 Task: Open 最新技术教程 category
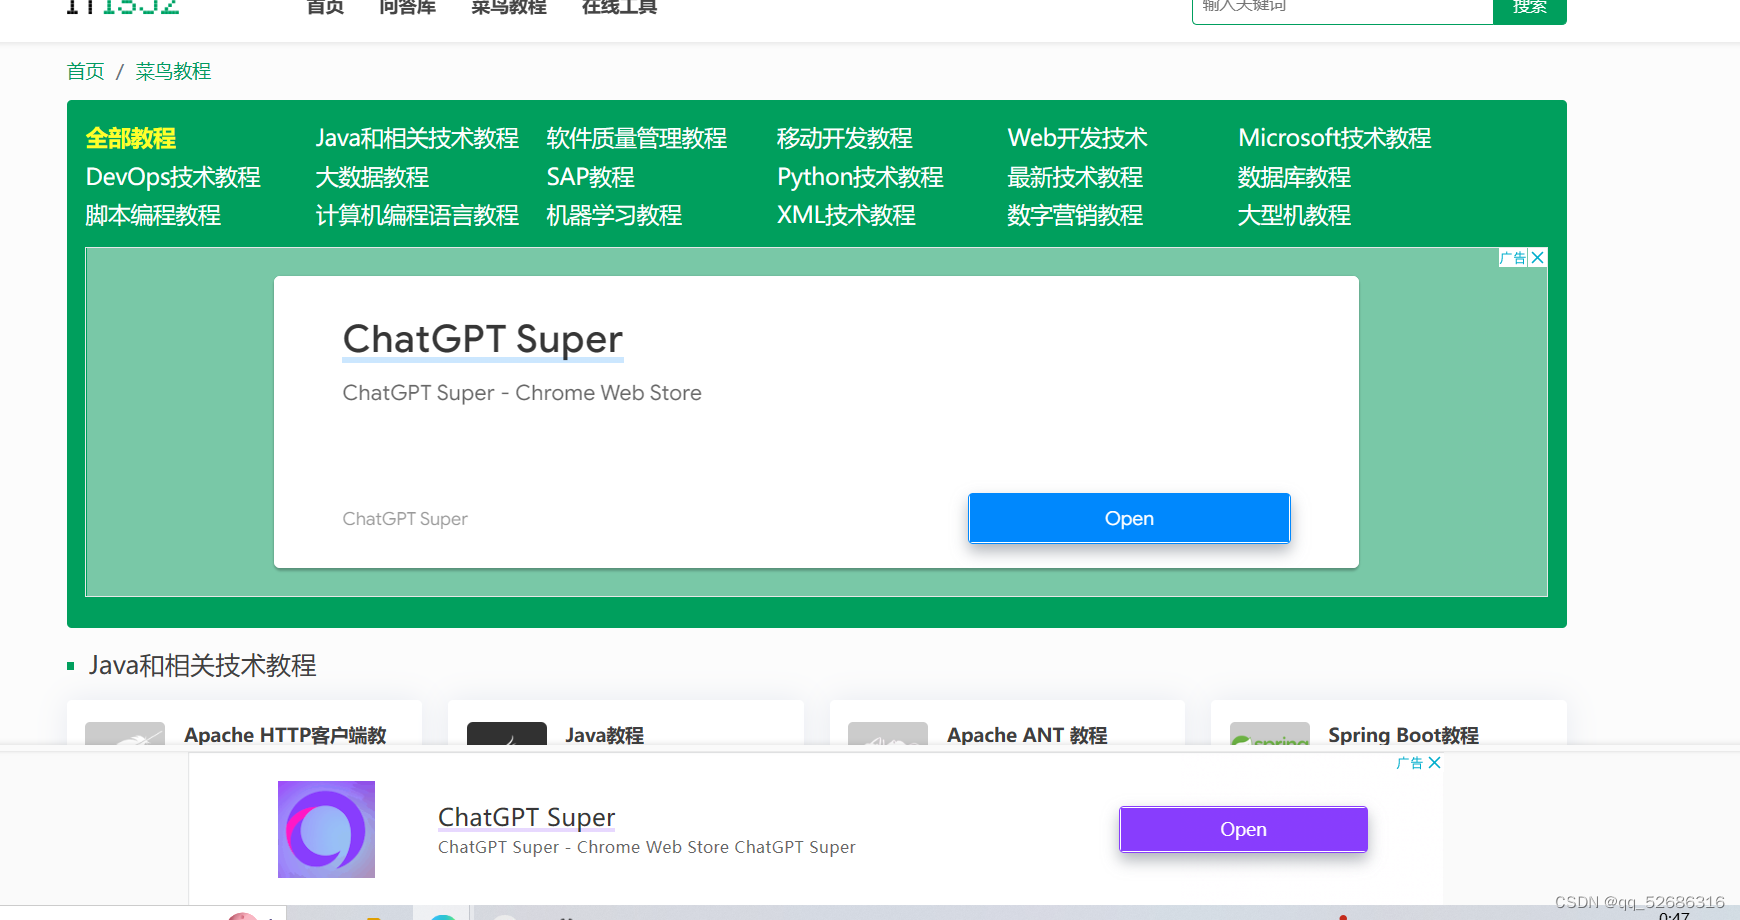coord(1075,177)
